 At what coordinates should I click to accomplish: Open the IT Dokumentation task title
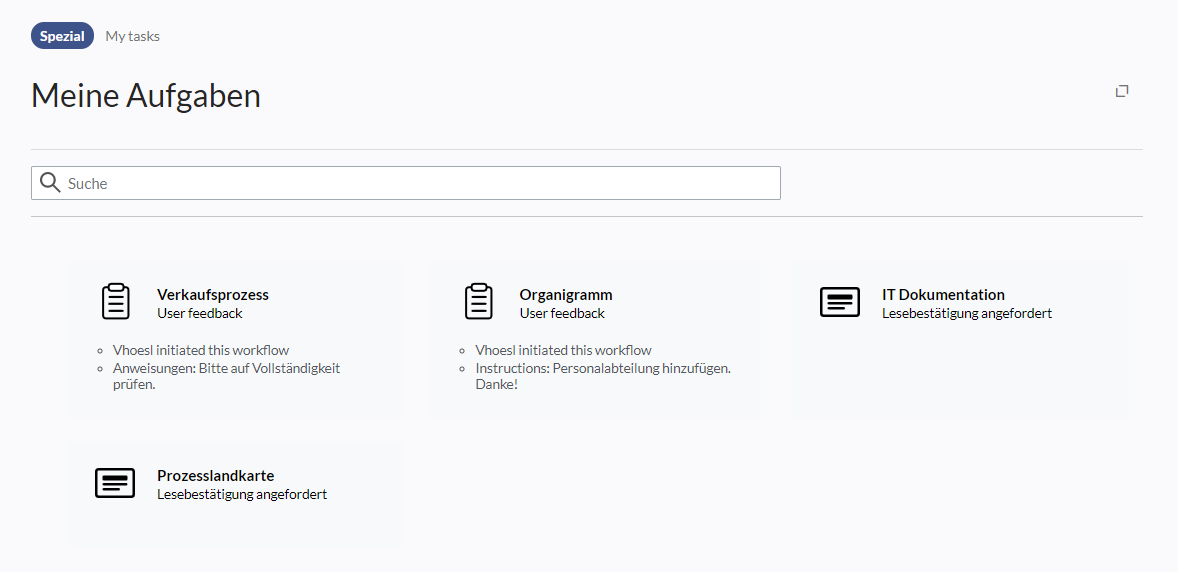(943, 295)
